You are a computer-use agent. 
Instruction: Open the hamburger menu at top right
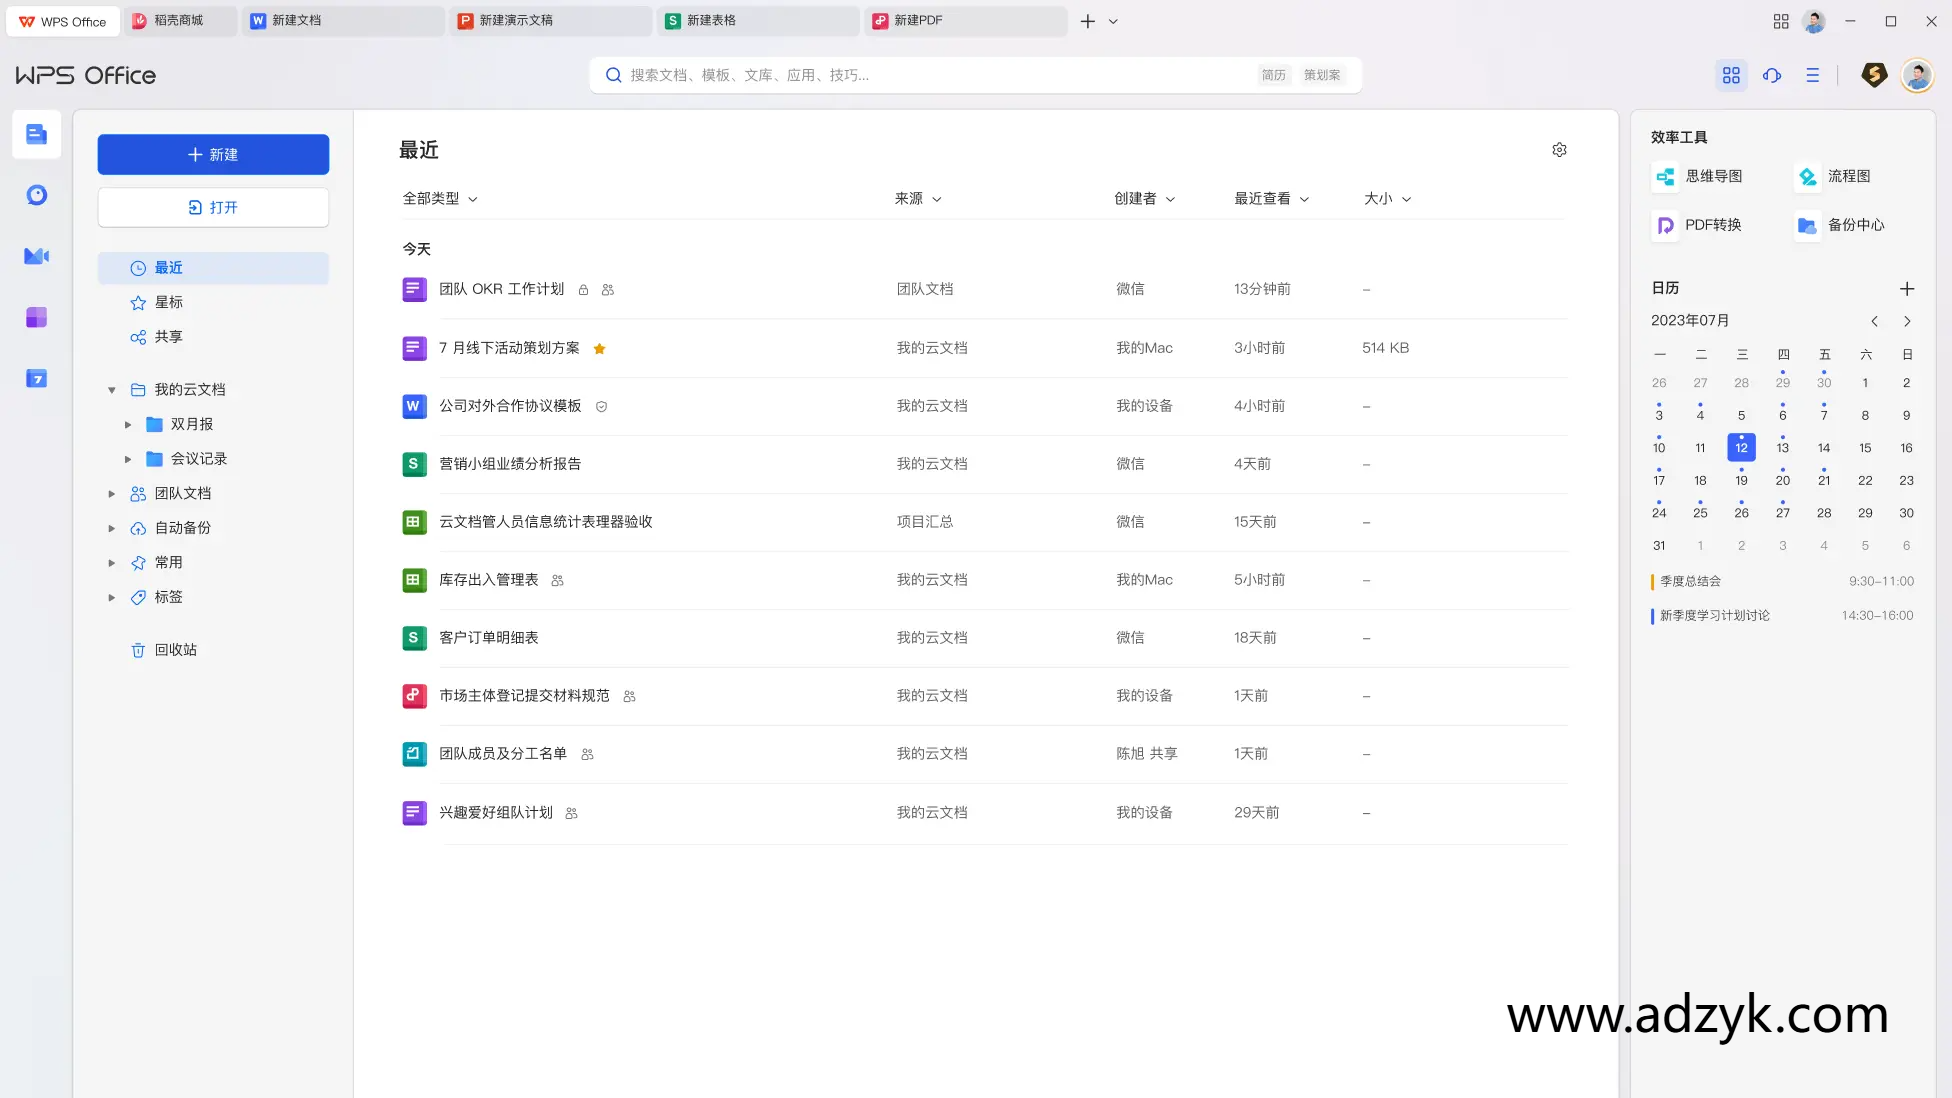tap(1813, 75)
